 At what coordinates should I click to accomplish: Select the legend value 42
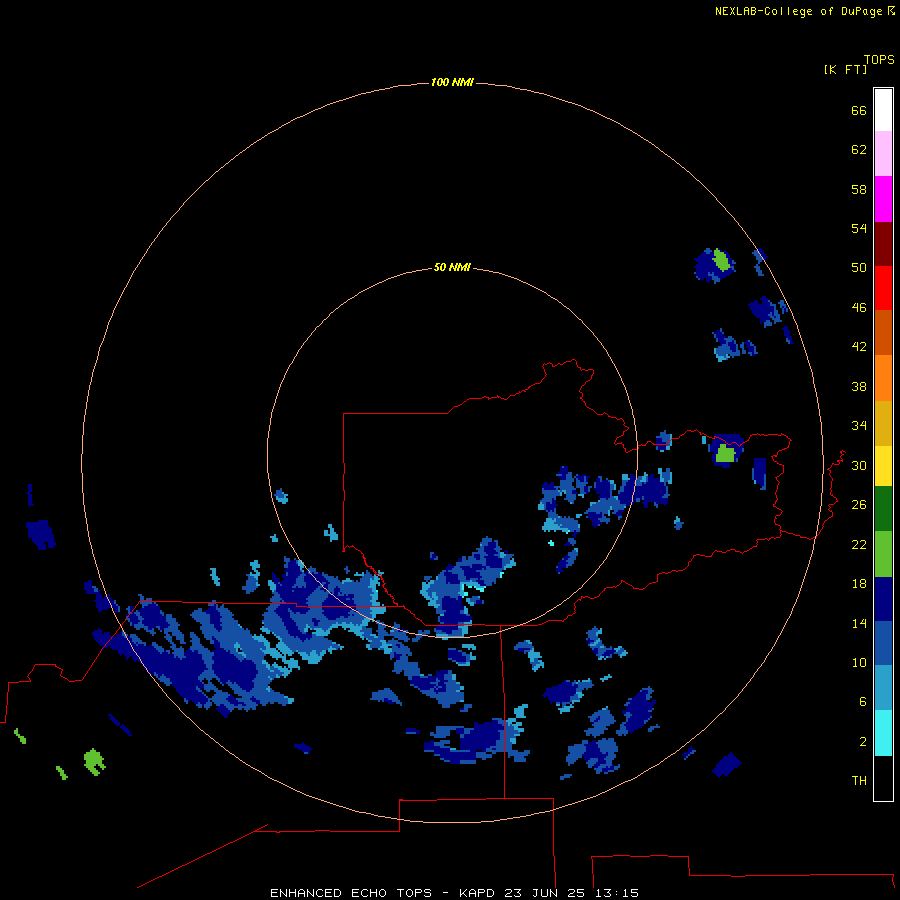pyautogui.click(x=859, y=347)
